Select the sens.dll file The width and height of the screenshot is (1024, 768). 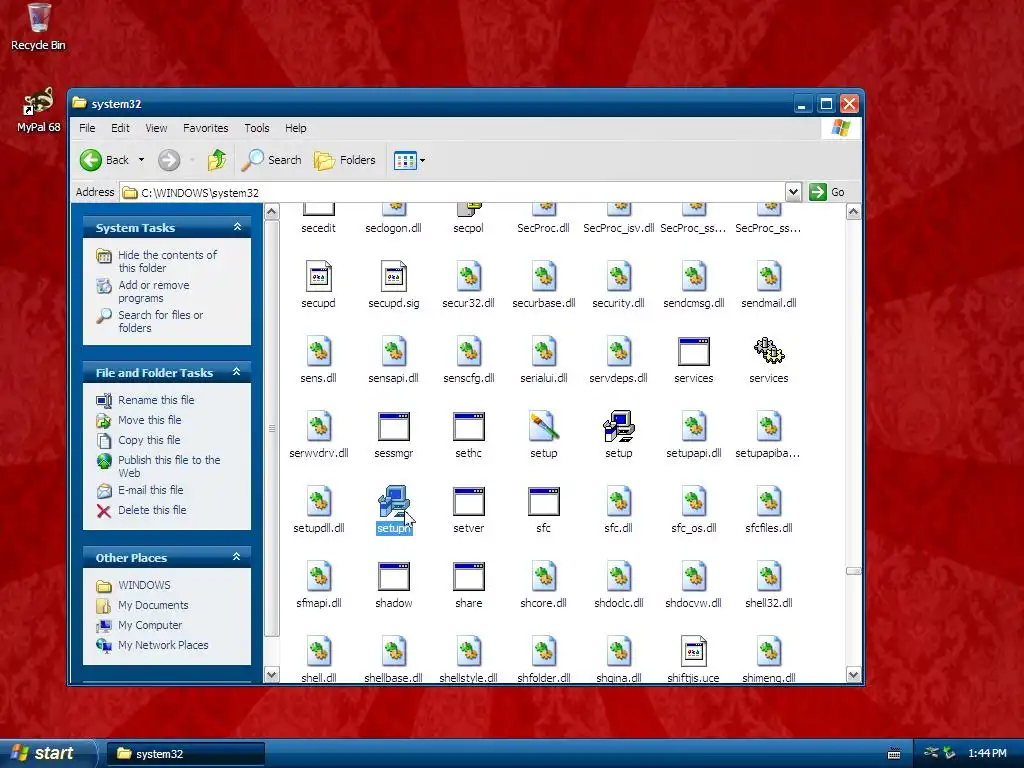pos(318,360)
